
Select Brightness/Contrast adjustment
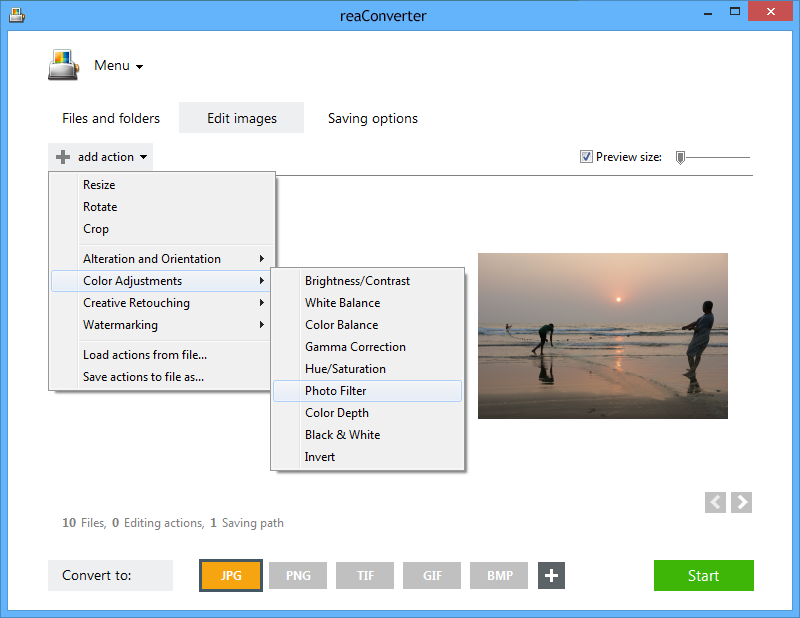tap(367, 281)
